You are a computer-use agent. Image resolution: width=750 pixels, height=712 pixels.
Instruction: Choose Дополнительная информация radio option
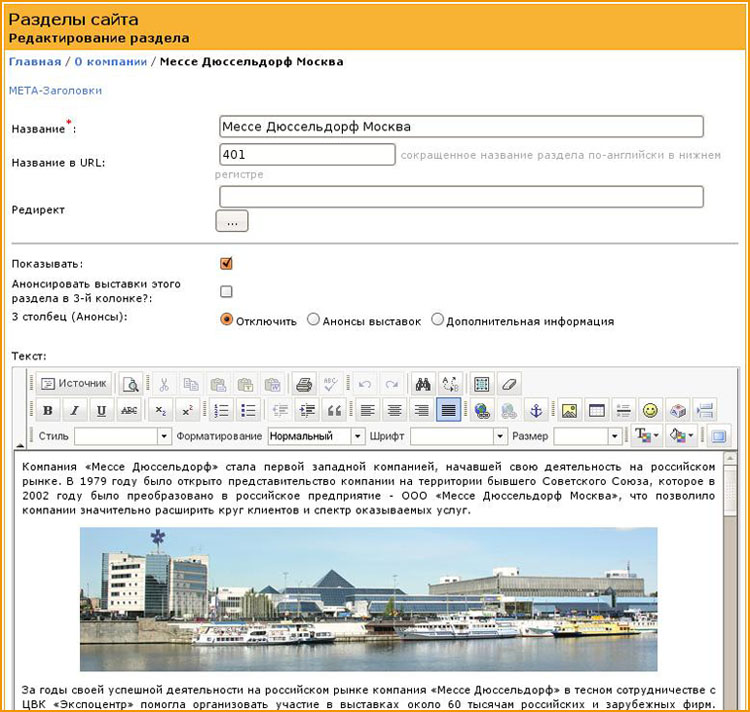pyautogui.click(x=437, y=321)
